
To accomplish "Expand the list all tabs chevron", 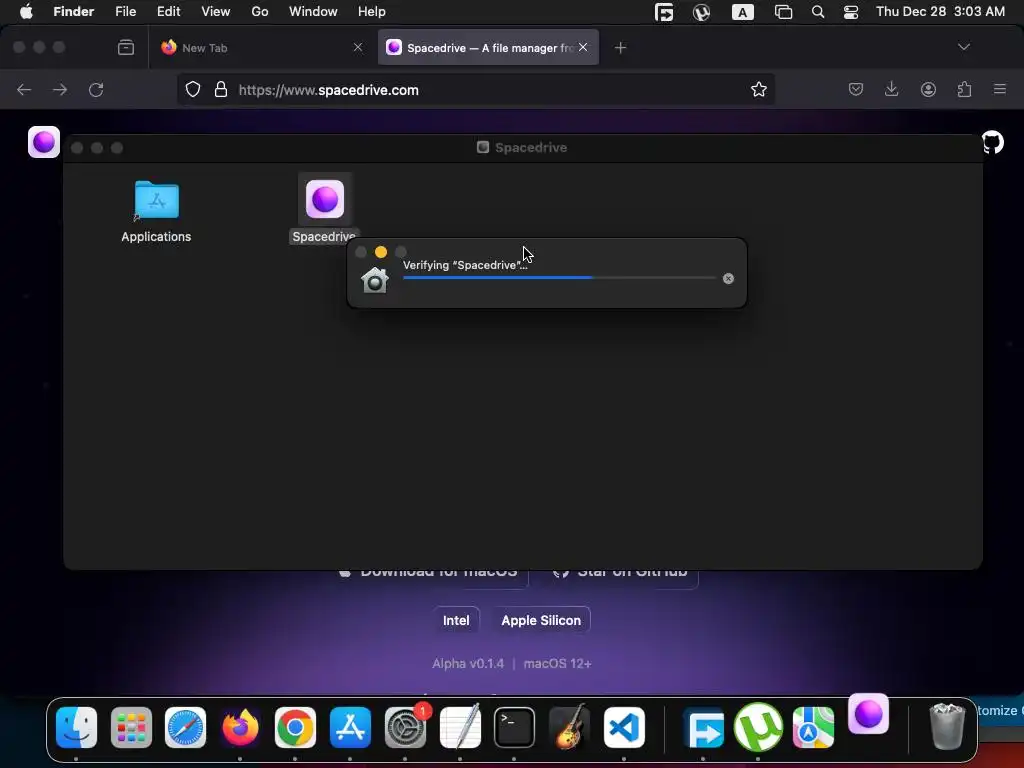I will pos(963,47).
